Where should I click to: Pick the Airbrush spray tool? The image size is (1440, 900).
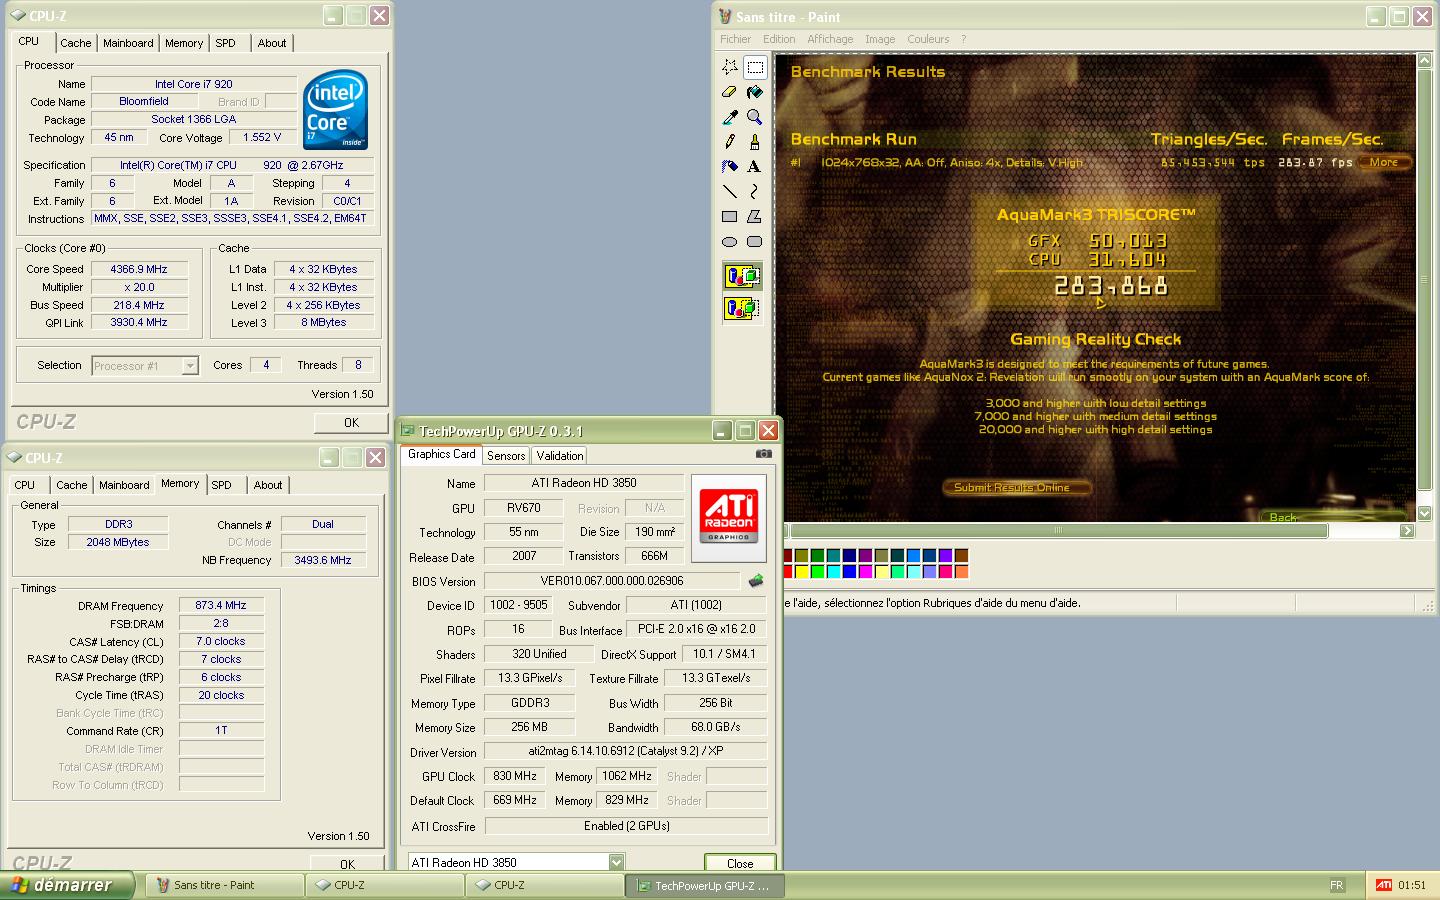point(730,166)
